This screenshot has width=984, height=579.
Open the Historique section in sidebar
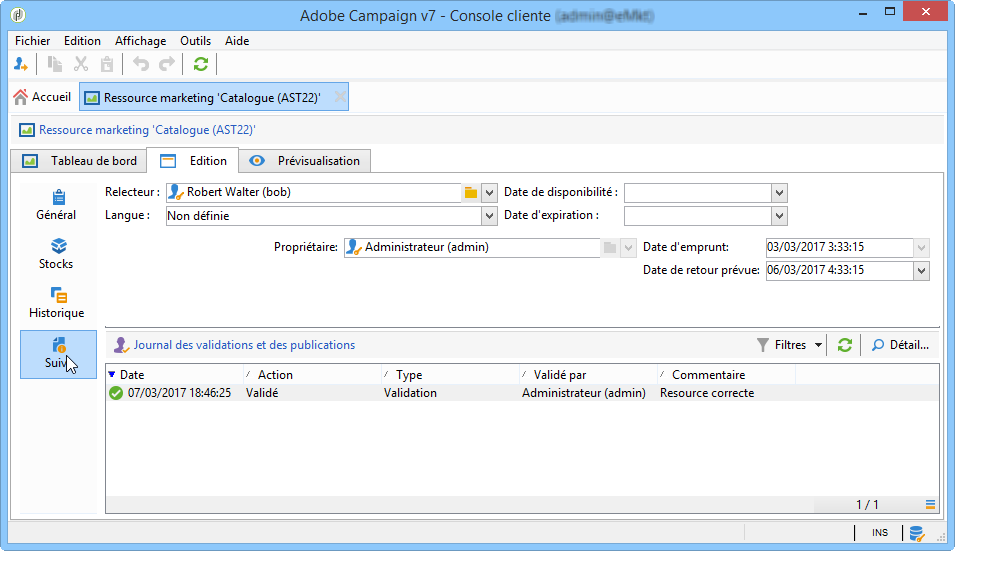(x=56, y=303)
